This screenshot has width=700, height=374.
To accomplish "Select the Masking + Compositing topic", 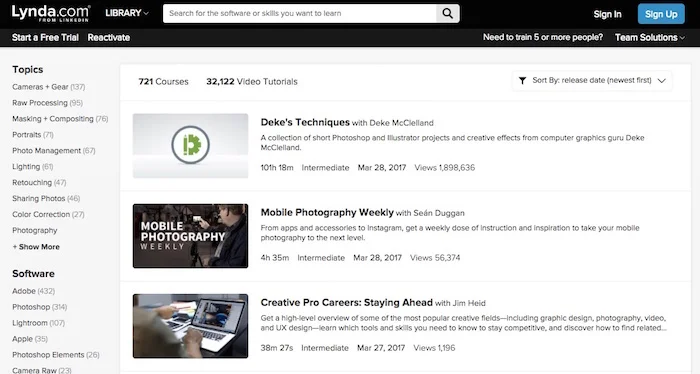I will [x=60, y=119].
